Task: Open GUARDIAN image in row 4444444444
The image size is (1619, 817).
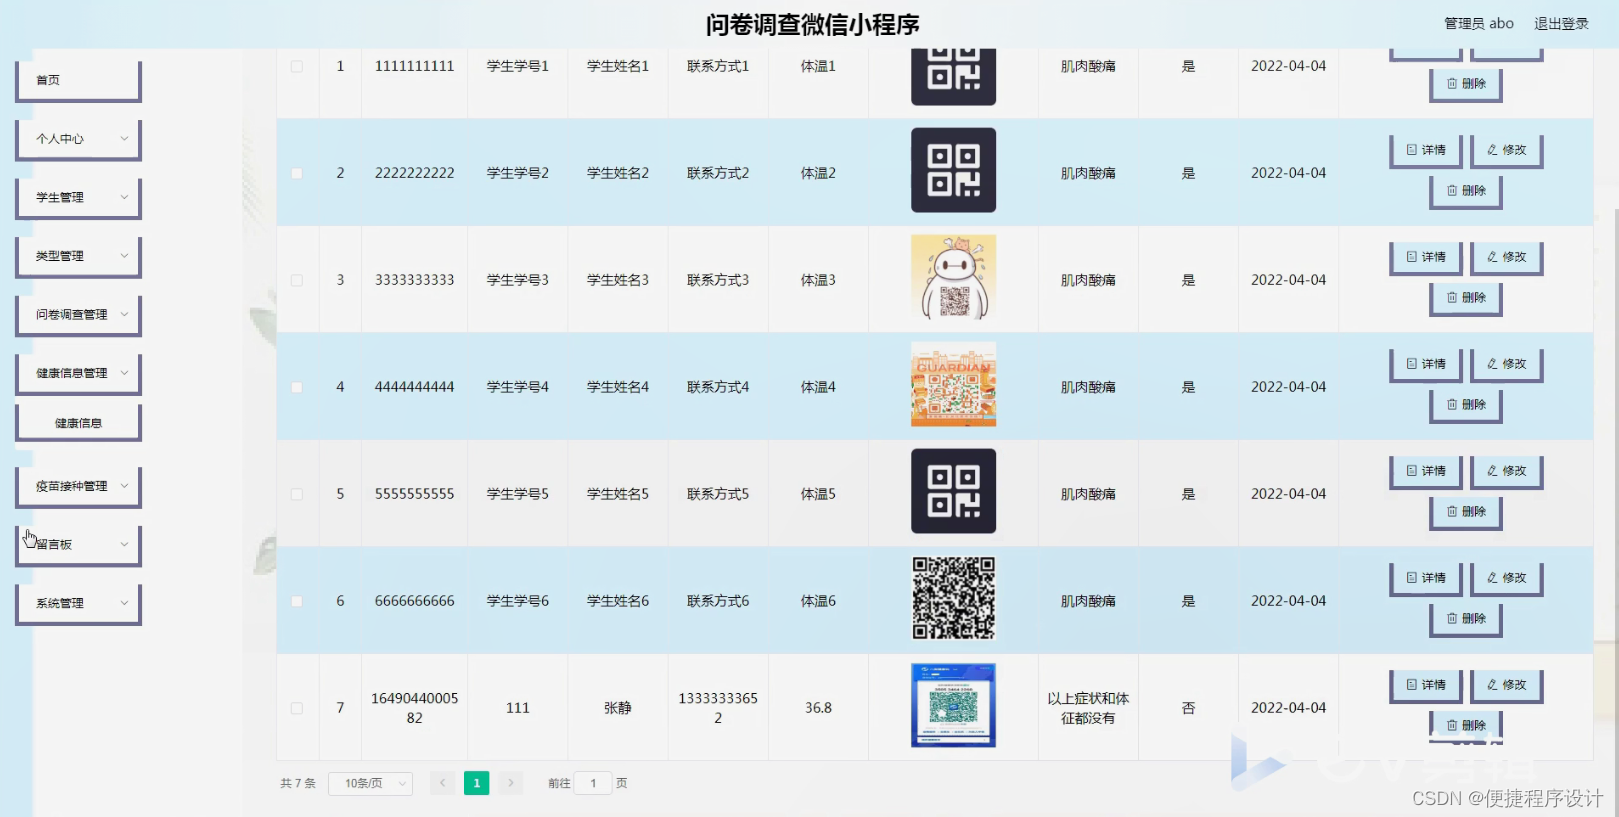Action: click(953, 384)
